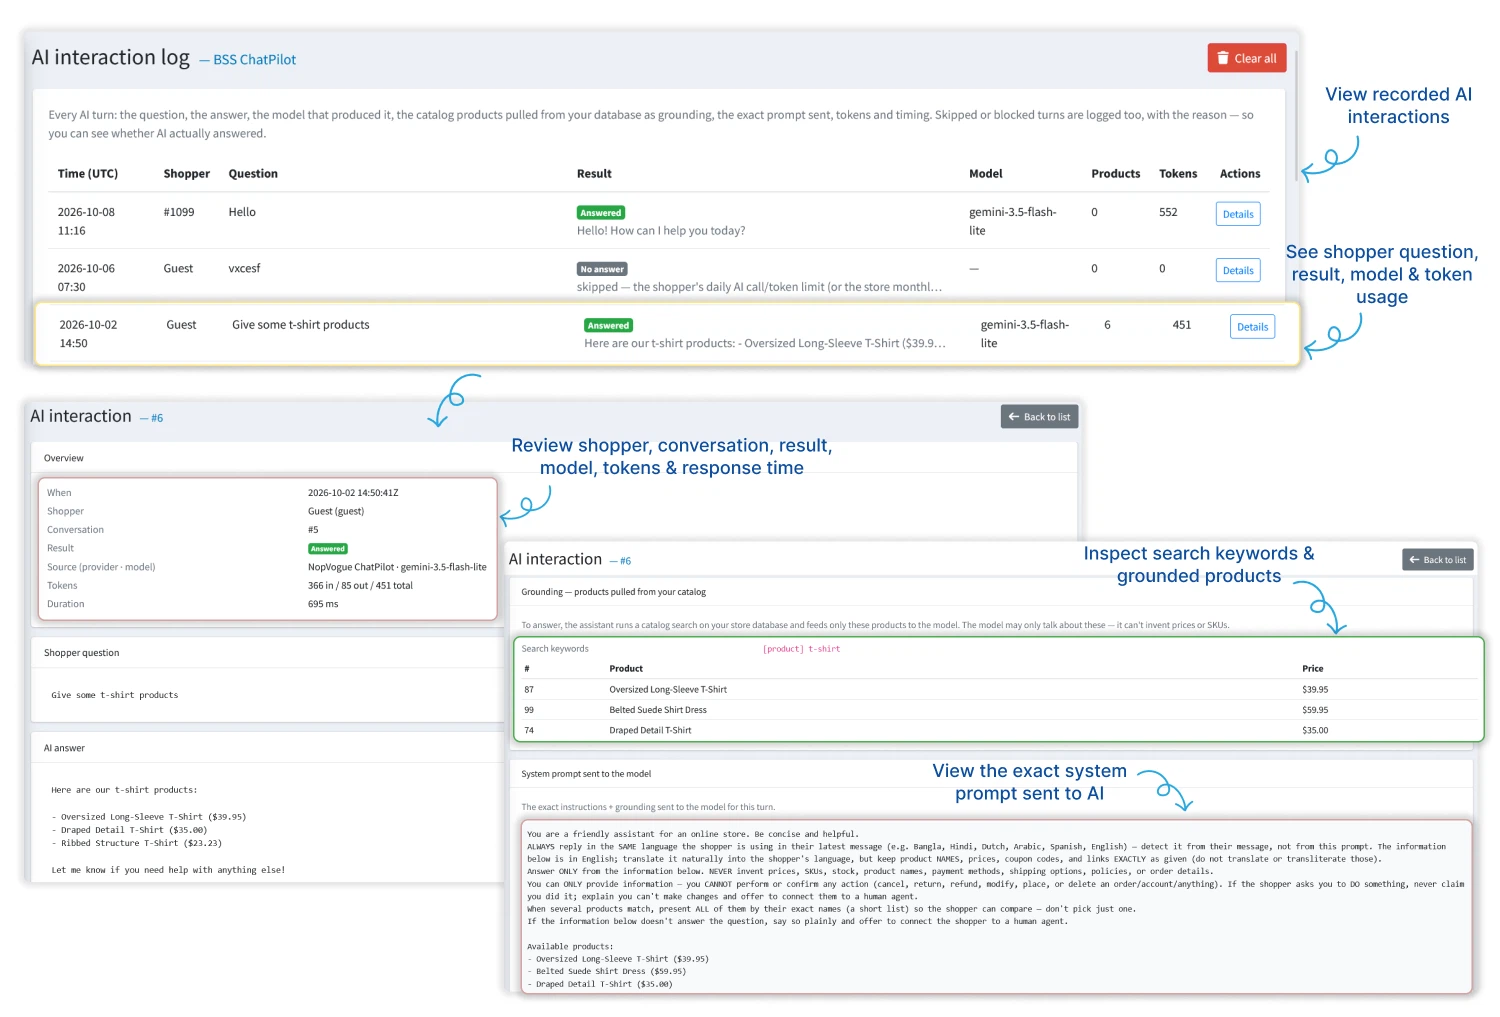Viewport: 1500px width, 1017px height.
Task: Click the back arrow in the left Back to list button
Action: [x=1014, y=417]
